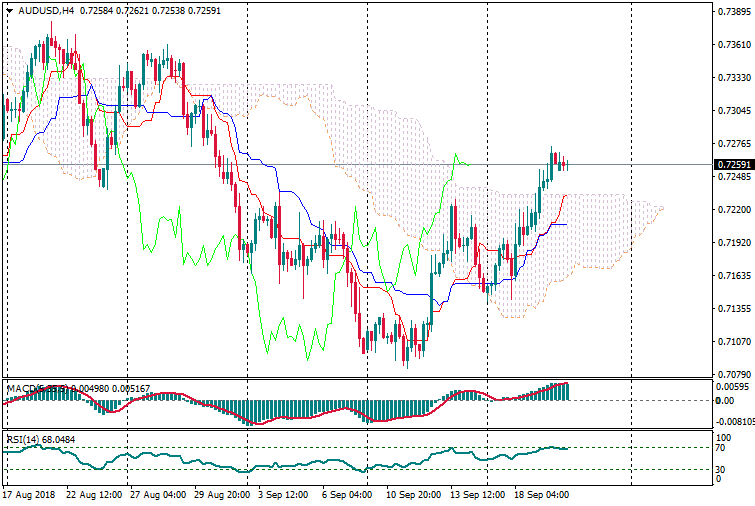This screenshot has width=755, height=506.
Task: Click the current price label 0.72591
Action: [734, 164]
